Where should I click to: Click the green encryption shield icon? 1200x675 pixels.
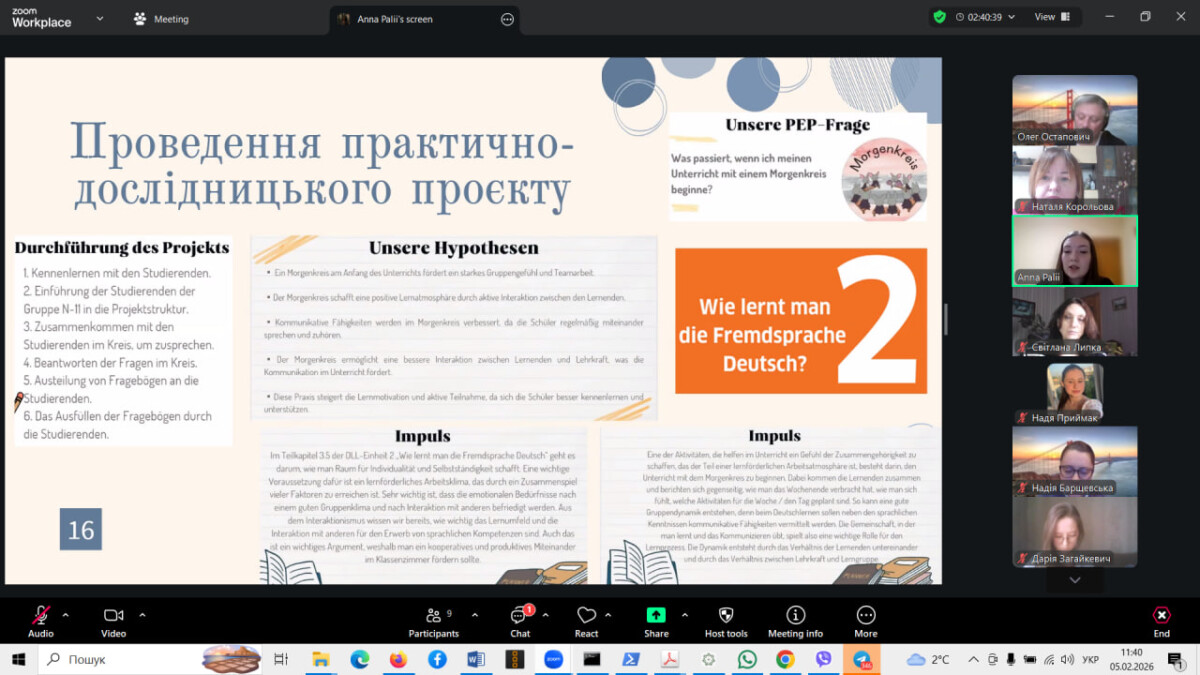pyautogui.click(x=939, y=17)
